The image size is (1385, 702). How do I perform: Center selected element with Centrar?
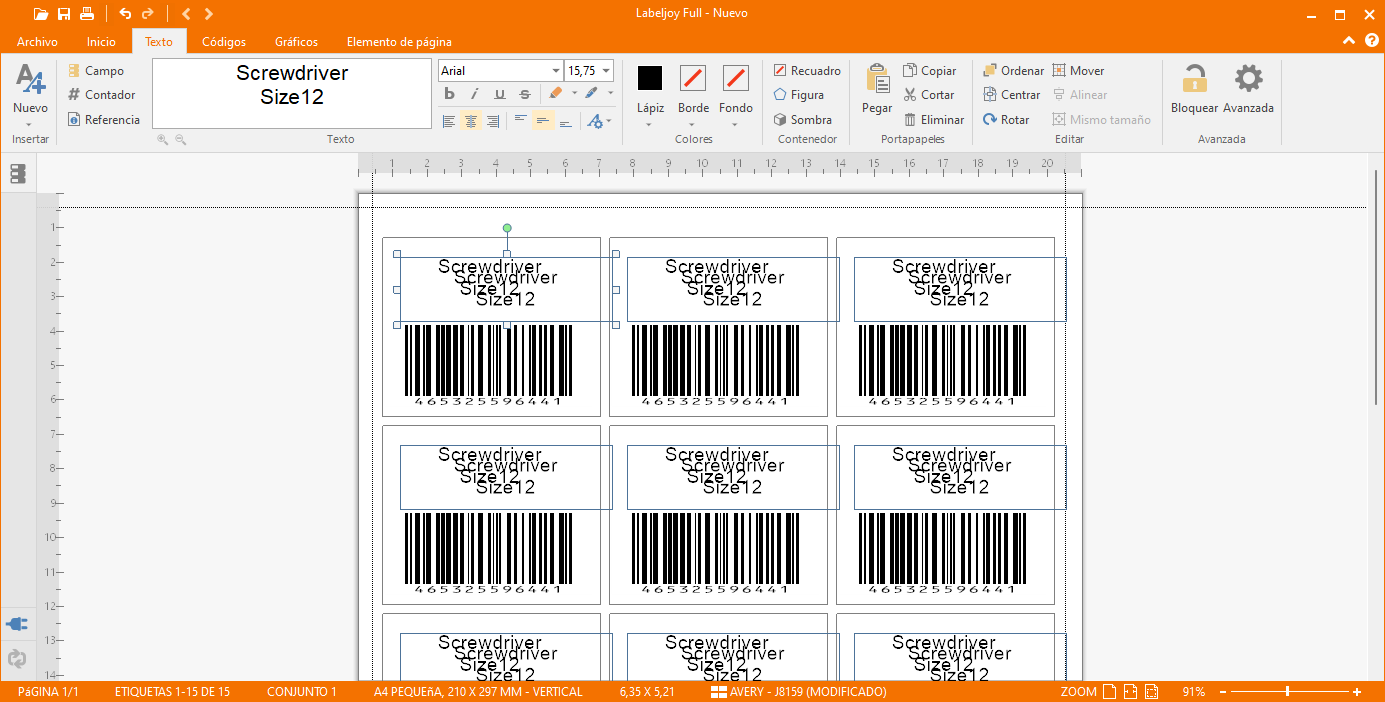click(x=1012, y=95)
